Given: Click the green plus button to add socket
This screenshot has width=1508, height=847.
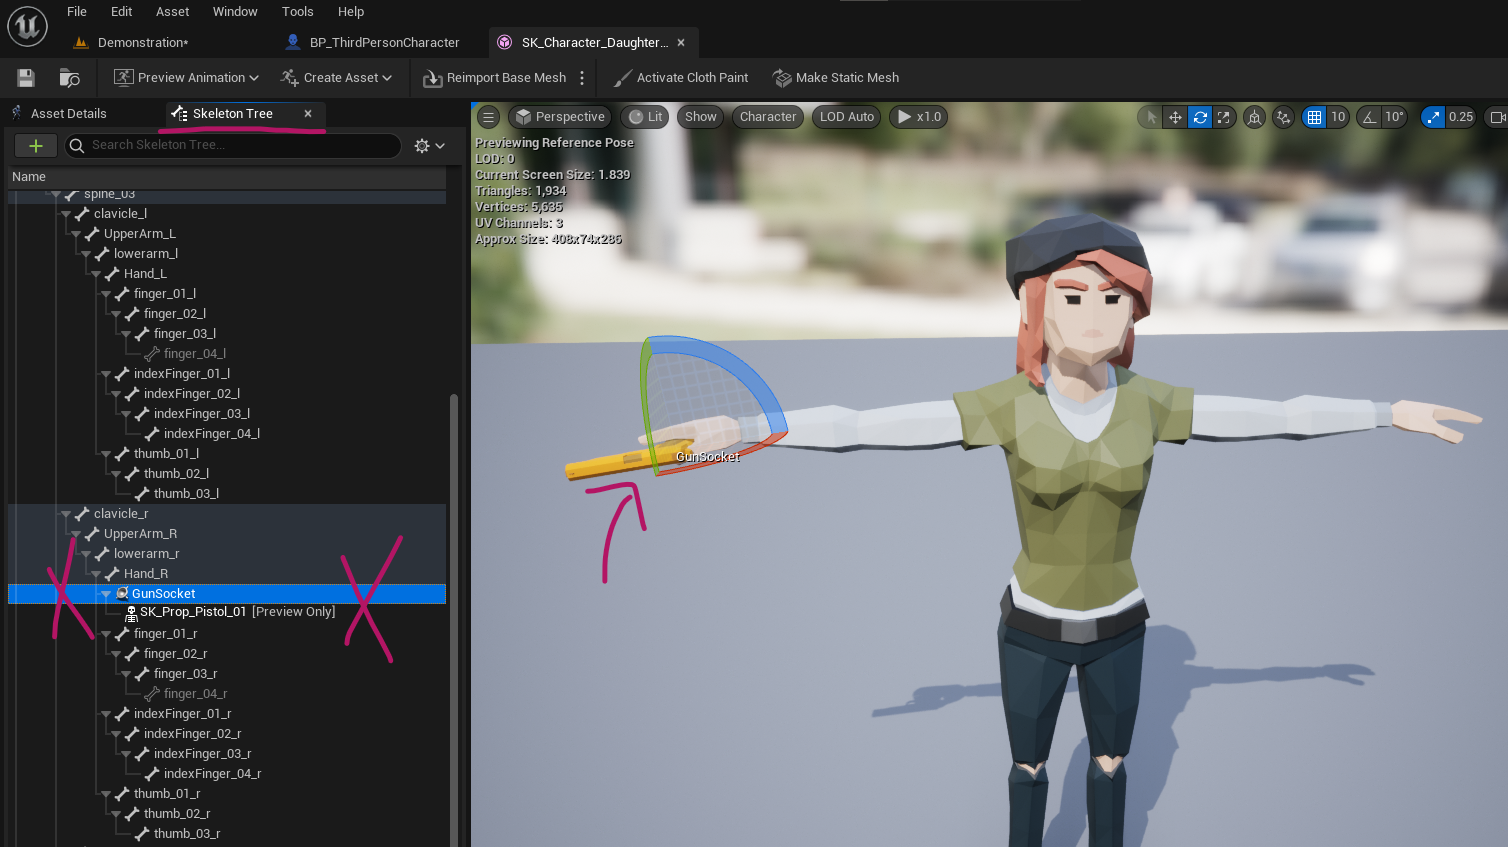Looking at the screenshot, I should coord(35,145).
